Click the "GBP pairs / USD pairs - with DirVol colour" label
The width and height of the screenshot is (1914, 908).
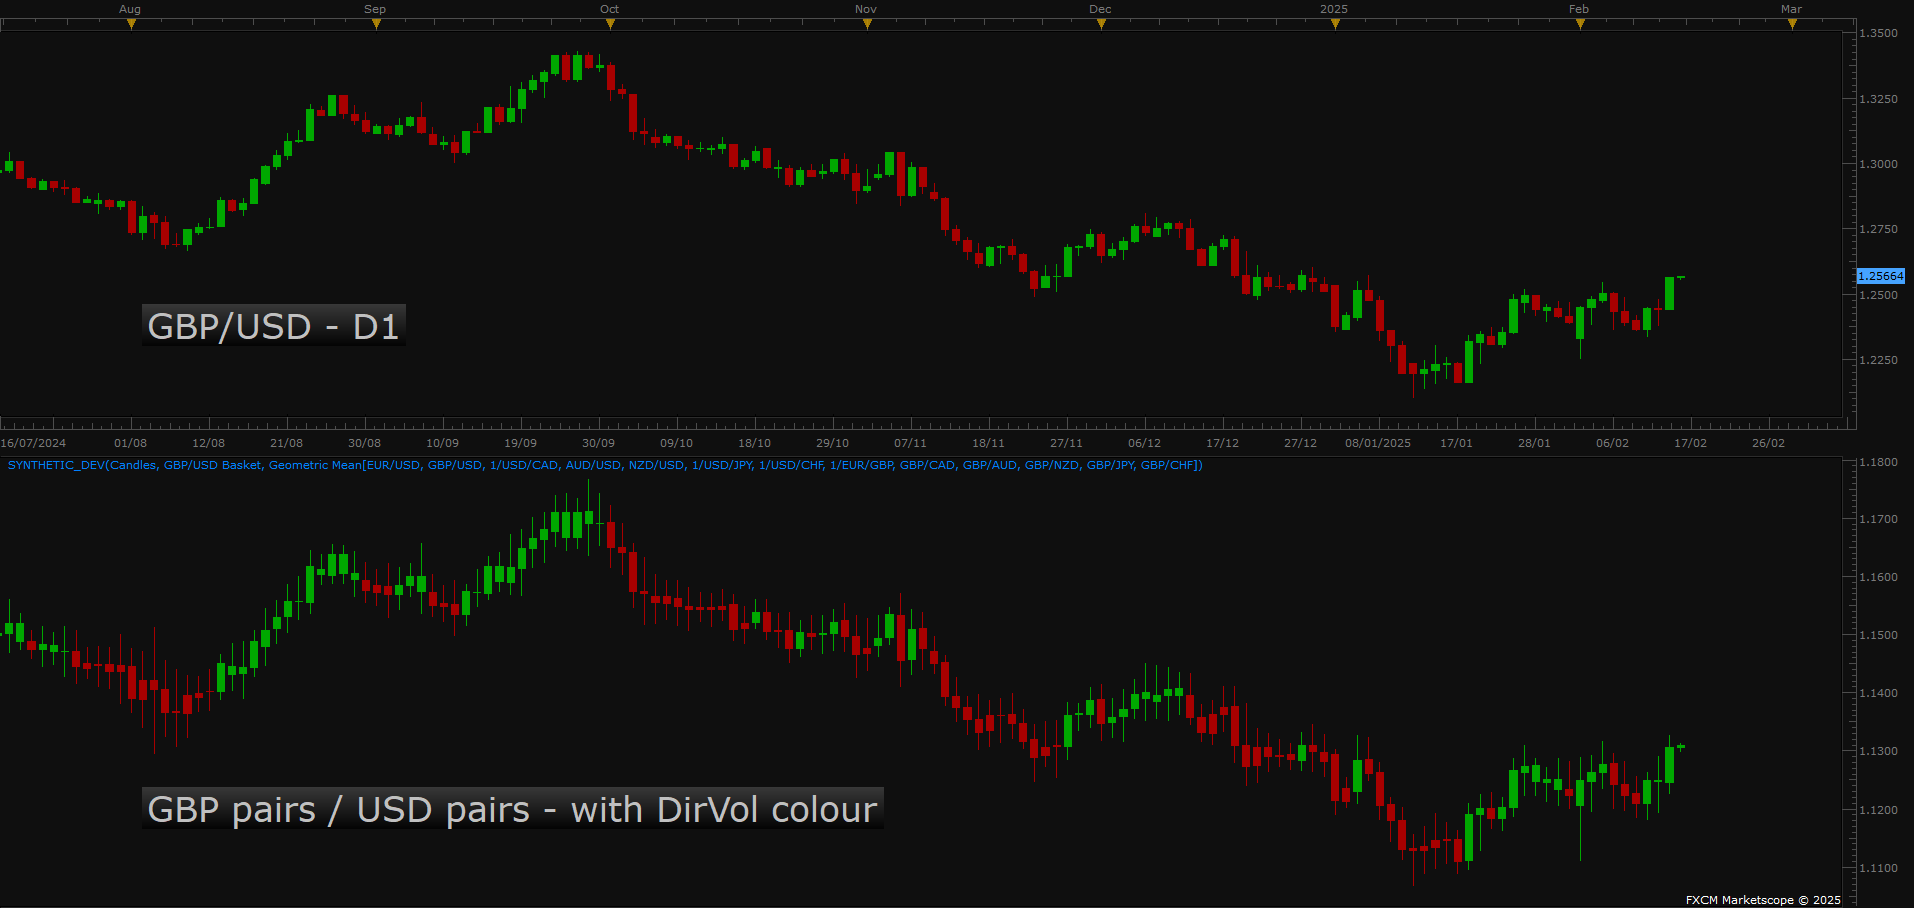tap(512, 808)
